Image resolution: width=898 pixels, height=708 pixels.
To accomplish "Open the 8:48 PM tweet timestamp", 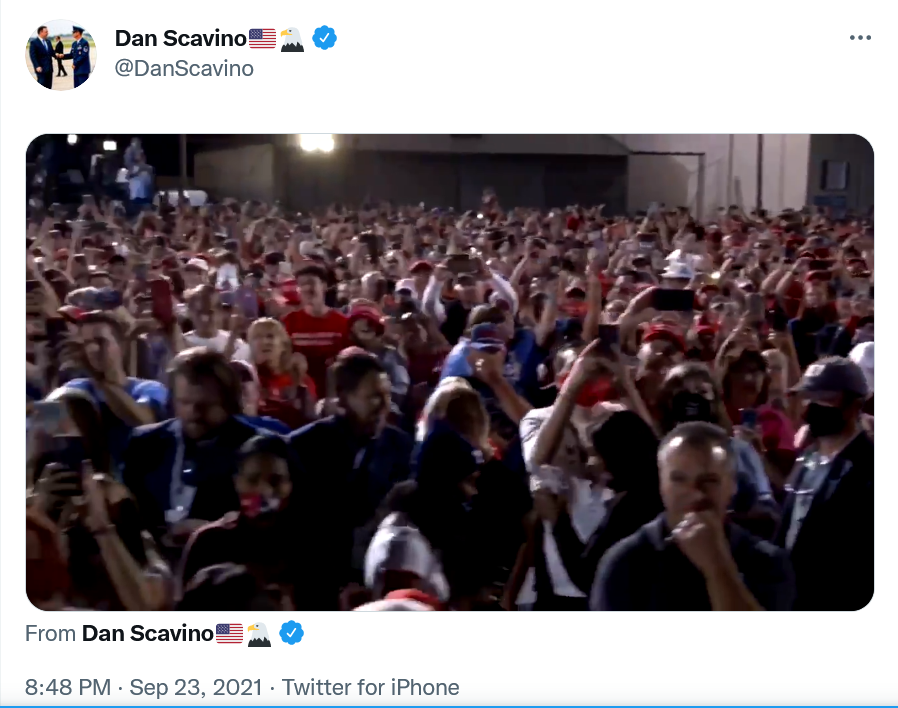I will click(x=68, y=687).
